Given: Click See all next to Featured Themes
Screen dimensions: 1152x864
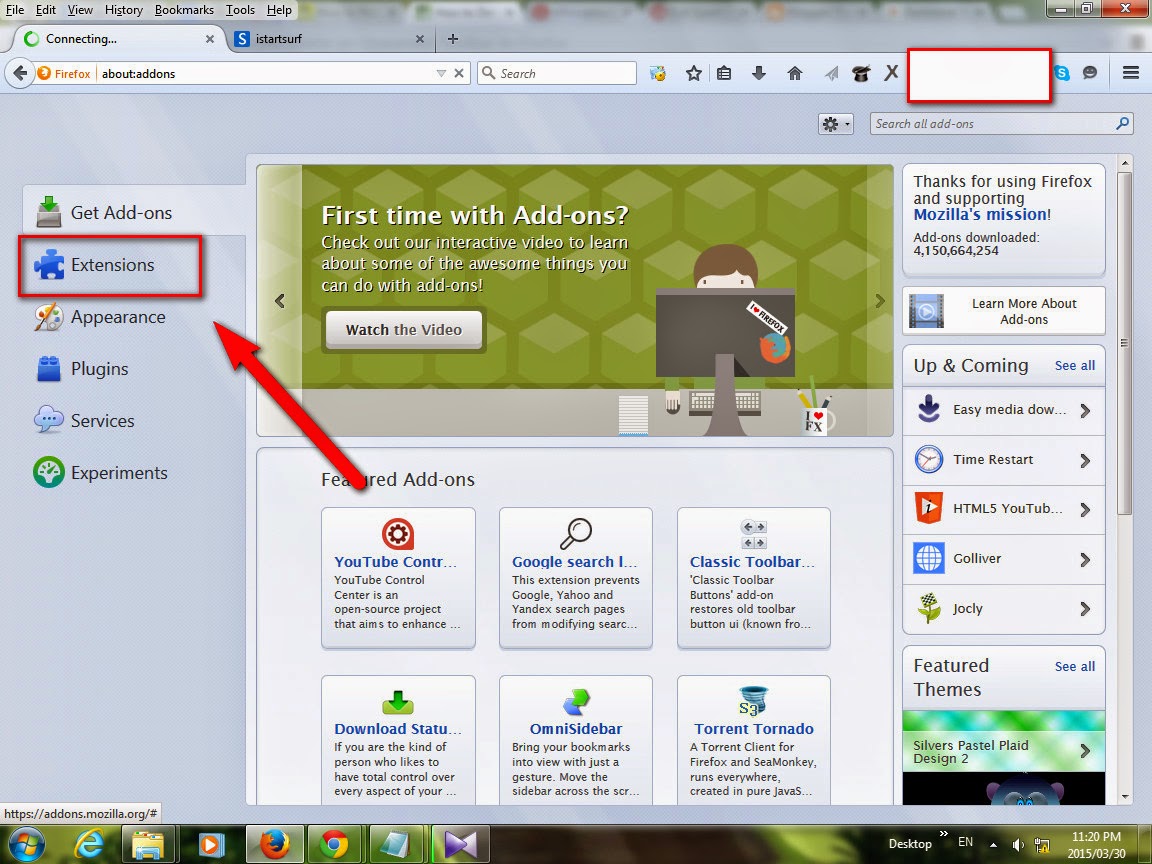Looking at the screenshot, I should (1075, 666).
